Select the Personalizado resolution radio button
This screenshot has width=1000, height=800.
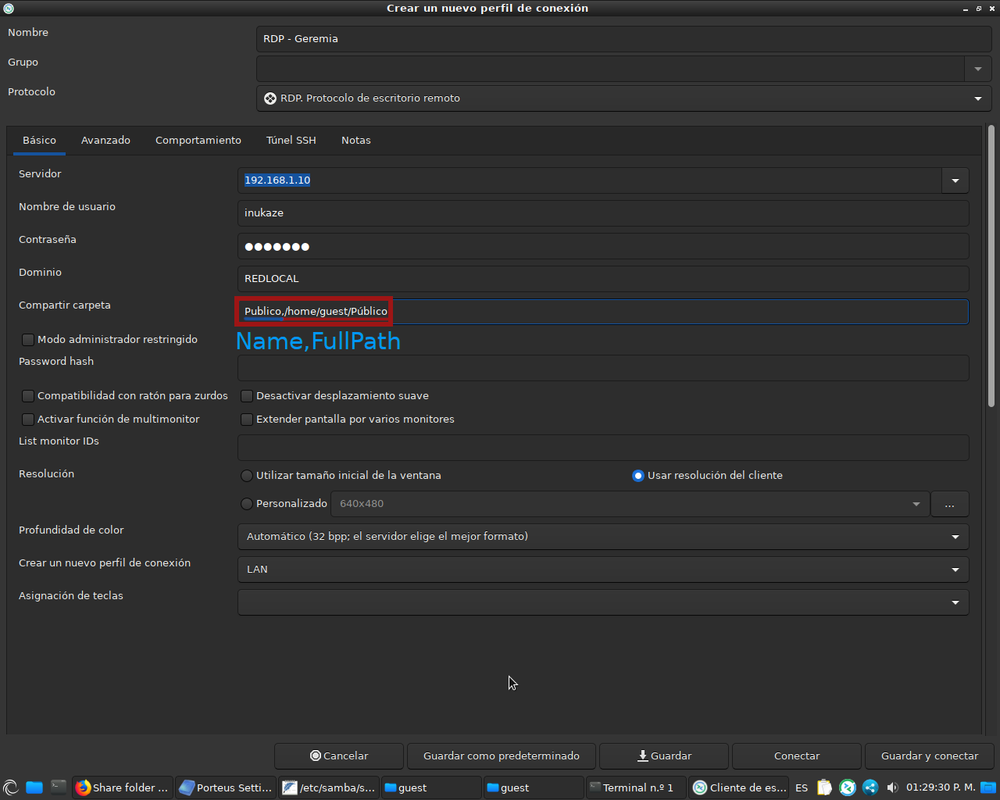pyautogui.click(x=246, y=503)
